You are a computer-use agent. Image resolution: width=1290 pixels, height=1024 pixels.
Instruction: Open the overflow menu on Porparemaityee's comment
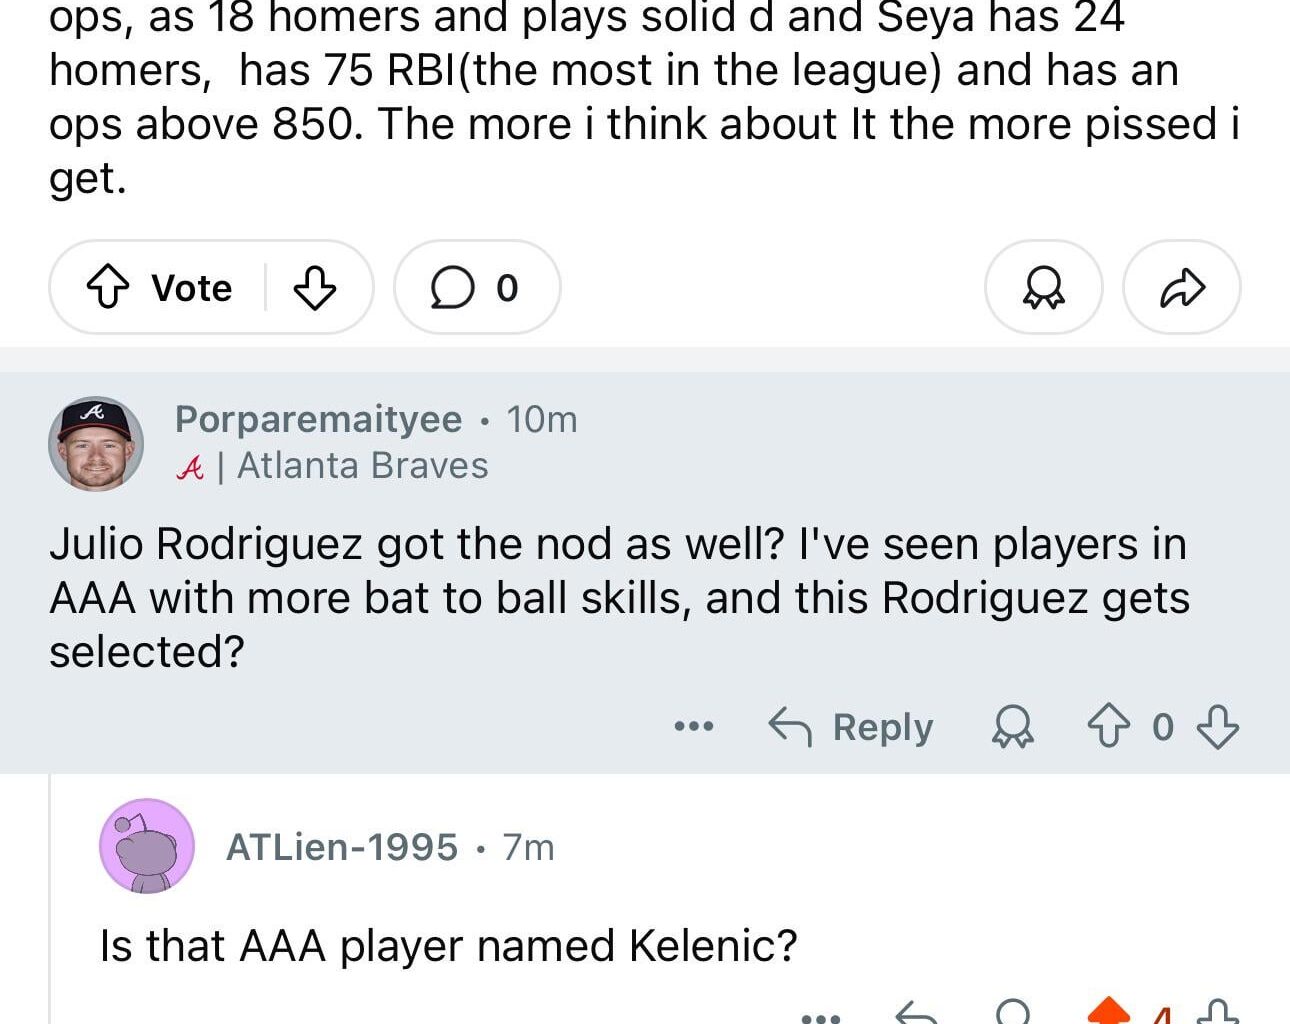coord(694,728)
